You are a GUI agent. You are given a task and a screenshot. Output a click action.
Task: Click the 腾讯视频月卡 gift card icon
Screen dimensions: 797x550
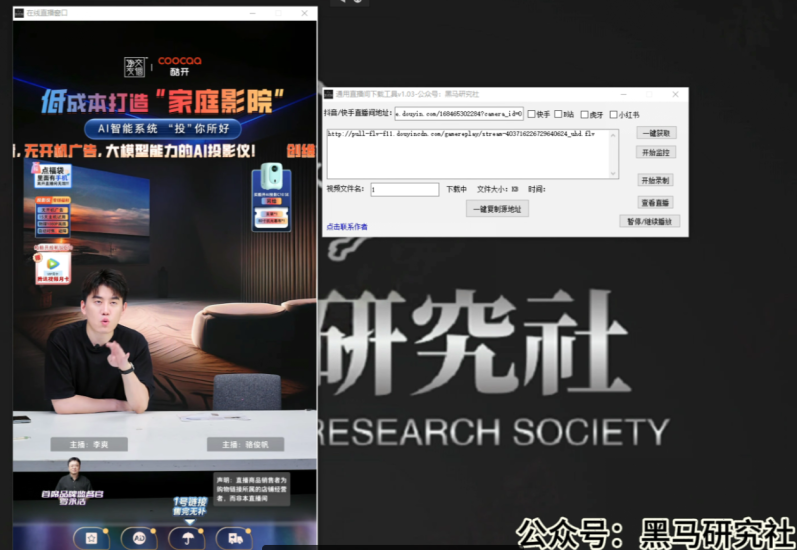point(53,268)
